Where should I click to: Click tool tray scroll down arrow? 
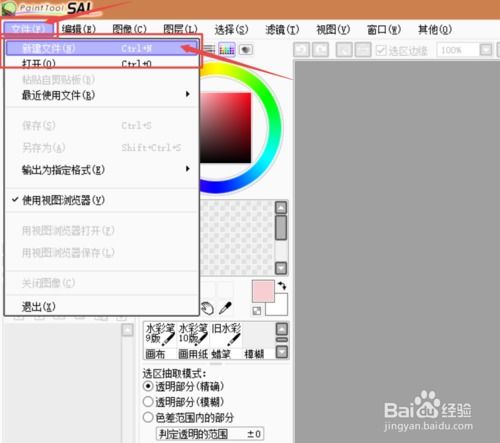coord(282,352)
